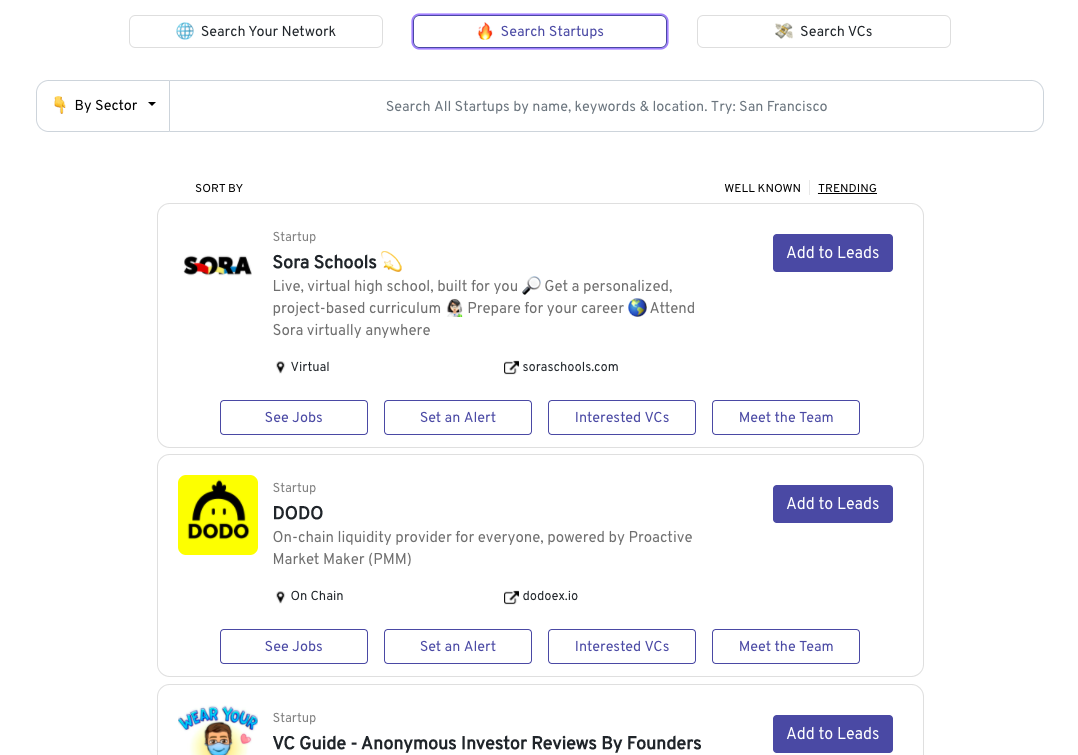This screenshot has height=755, width=1078.
Task: Switch to the Search VCs tab
Action: 823,32
